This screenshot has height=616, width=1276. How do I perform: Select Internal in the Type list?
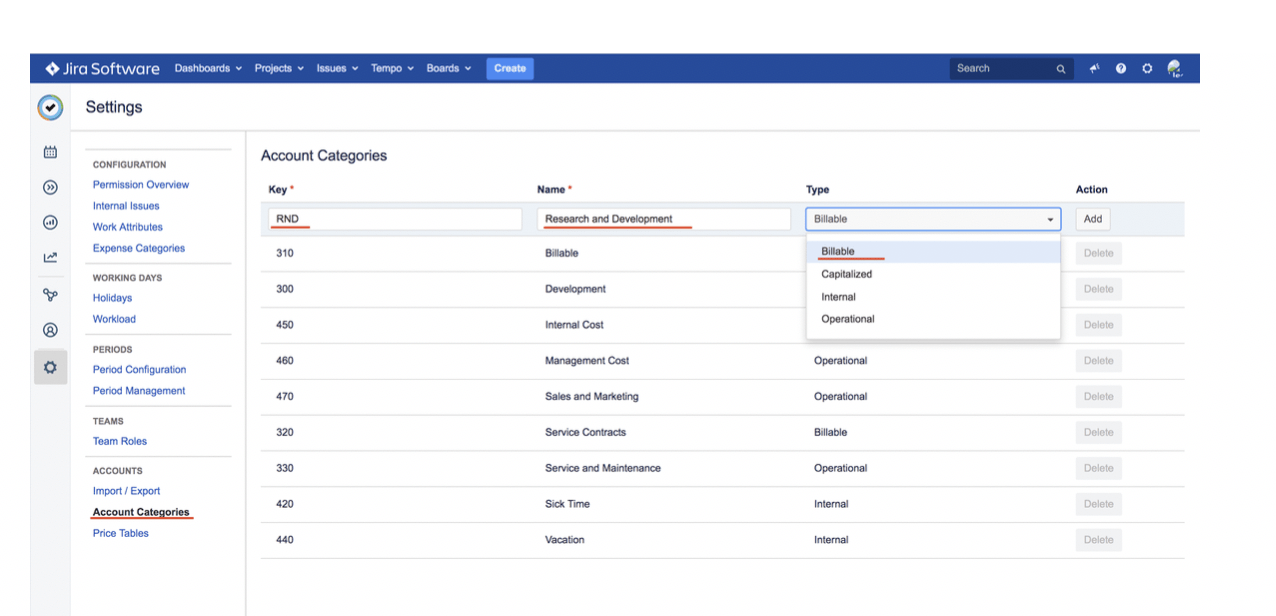coord(933,297)
